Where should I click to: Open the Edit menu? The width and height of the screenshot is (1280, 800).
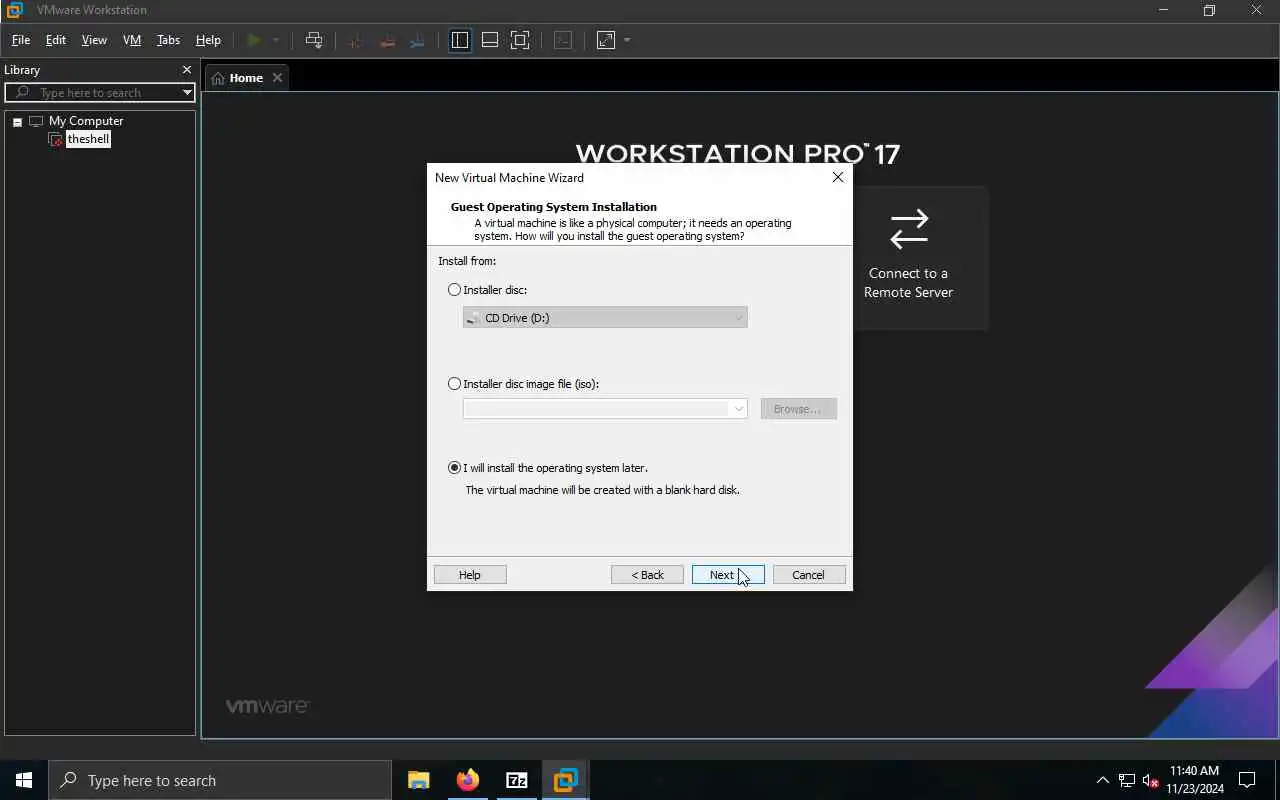(x=56, y=40)
